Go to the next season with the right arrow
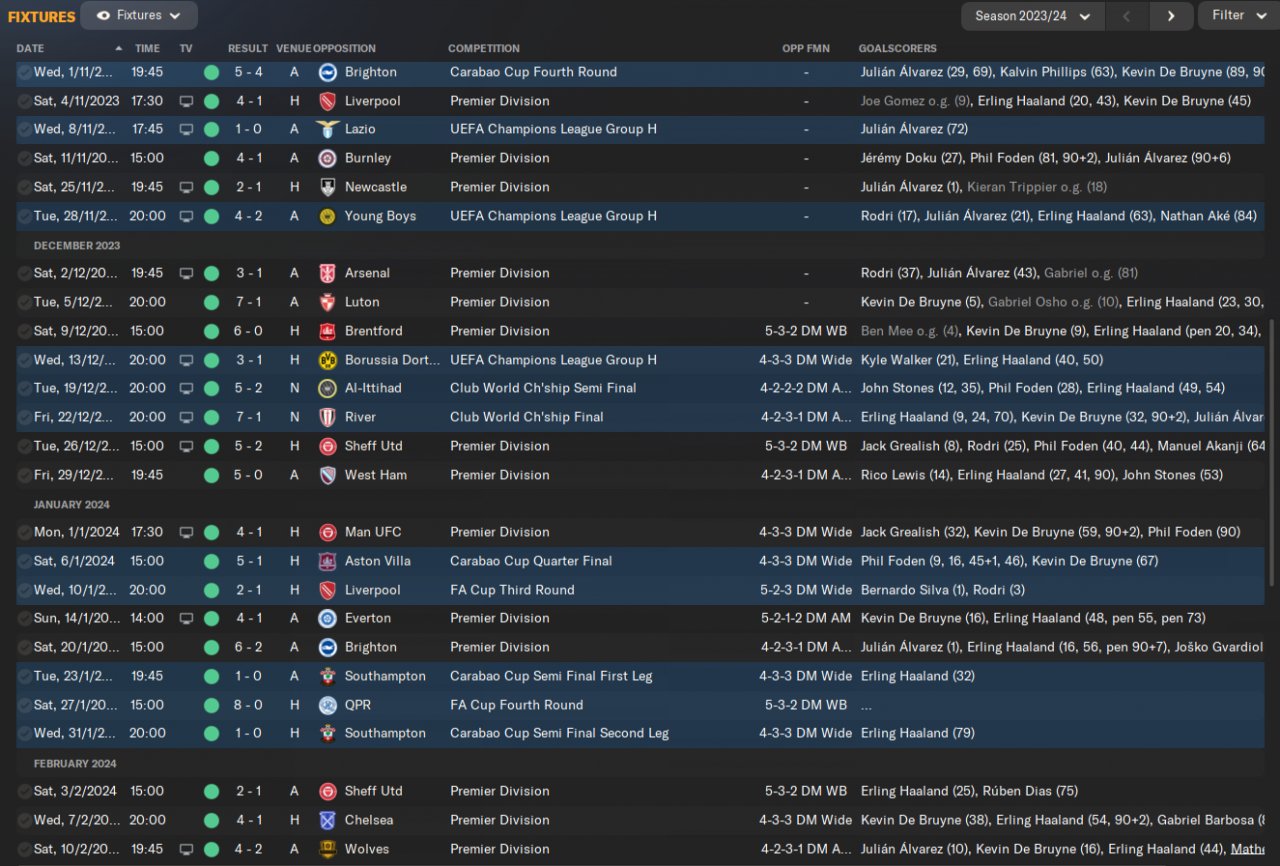This screenshot has width=1280, height=866. point(1171,16)
